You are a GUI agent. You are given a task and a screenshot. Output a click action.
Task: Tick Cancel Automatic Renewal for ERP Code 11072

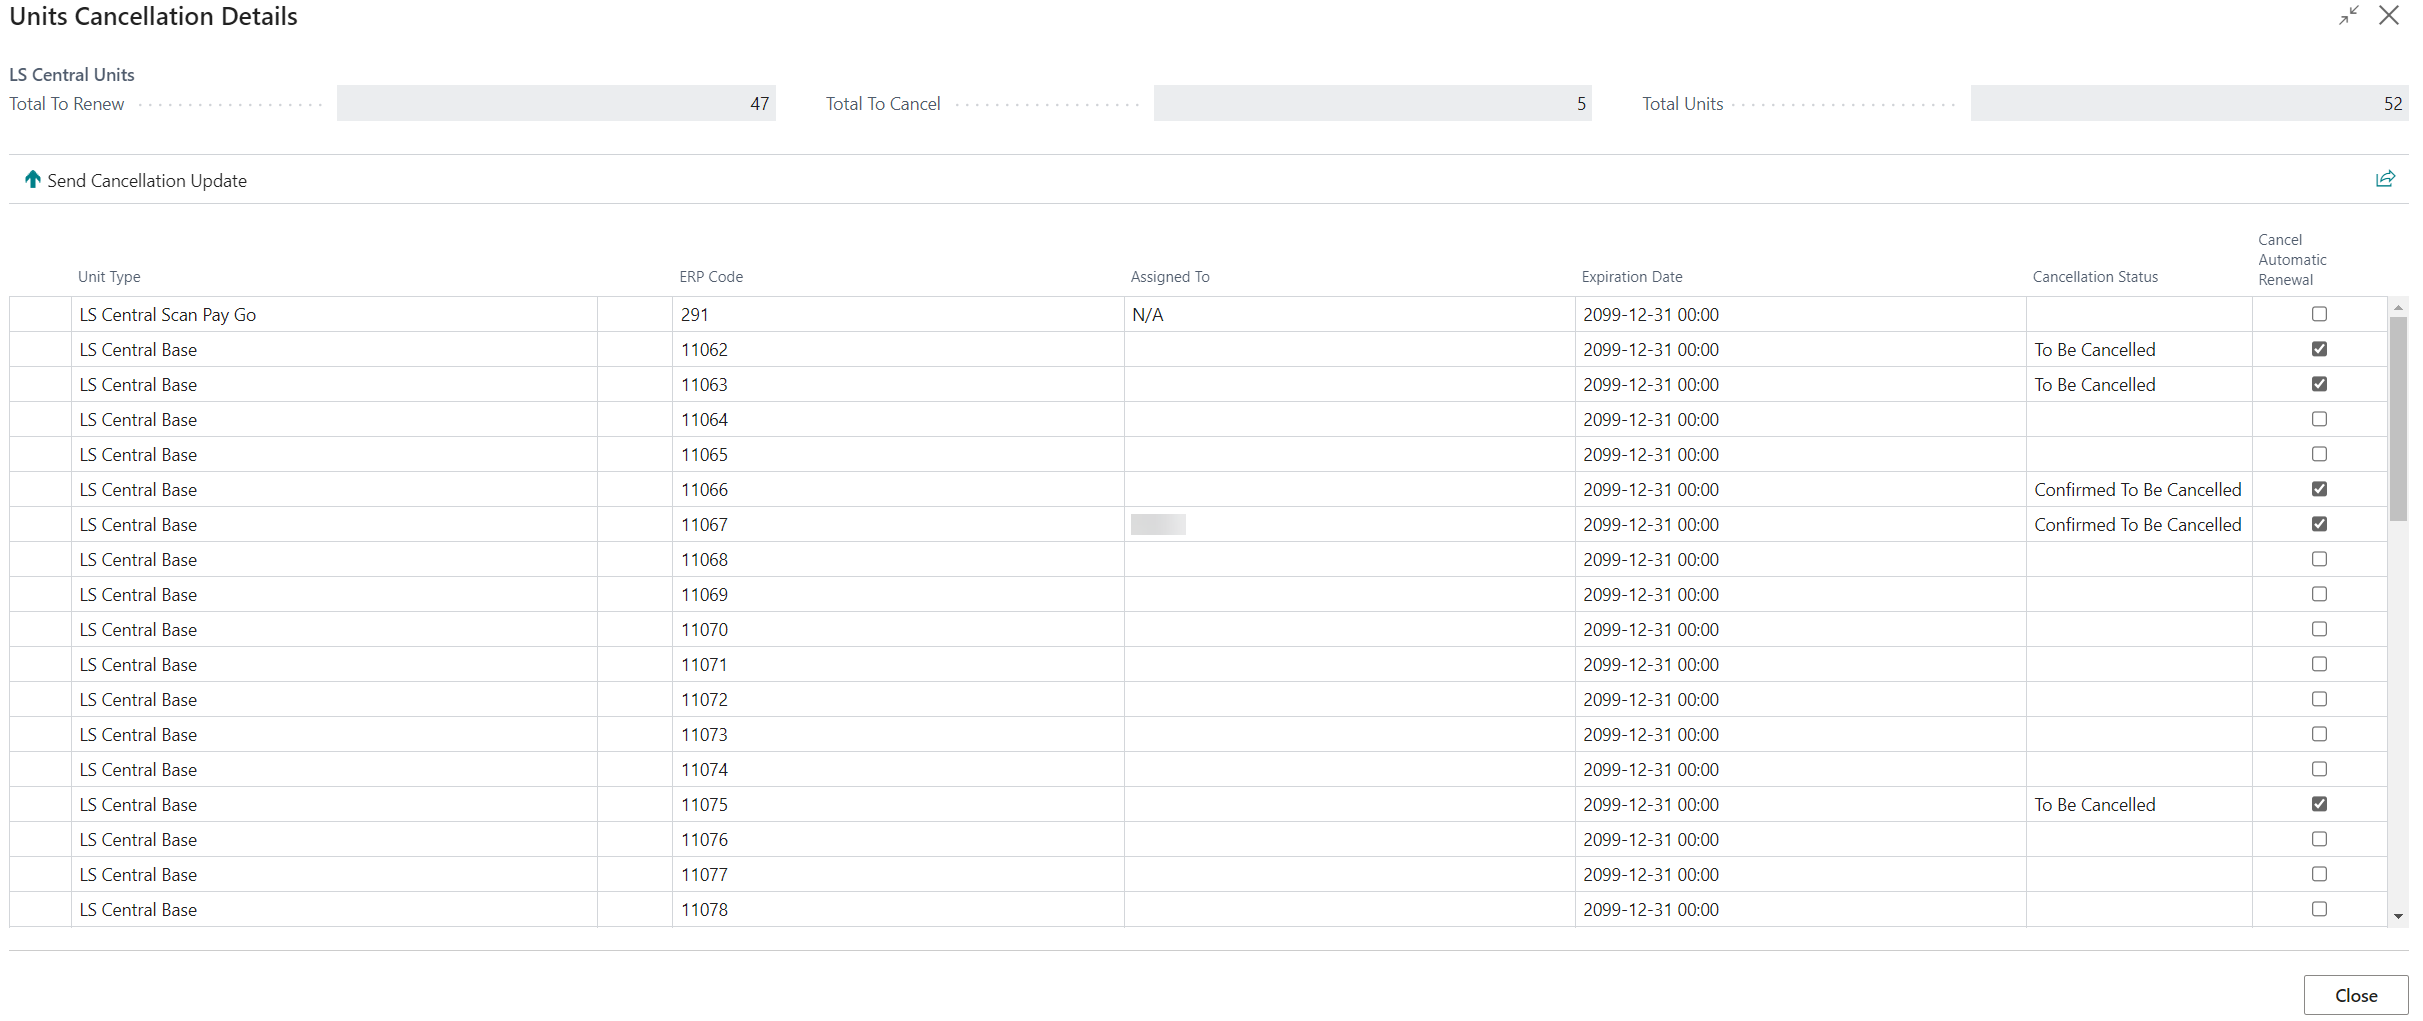coord(2319,699)
